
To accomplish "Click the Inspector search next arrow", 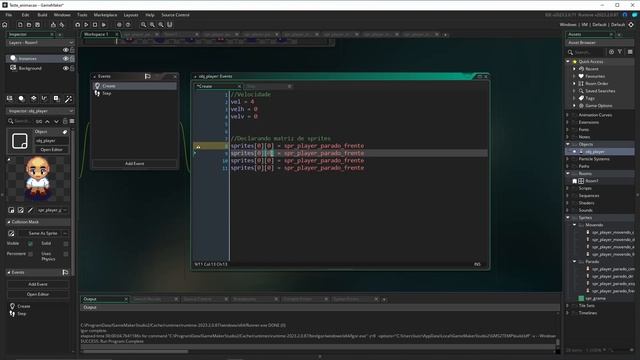I will (x=56, y=121).
